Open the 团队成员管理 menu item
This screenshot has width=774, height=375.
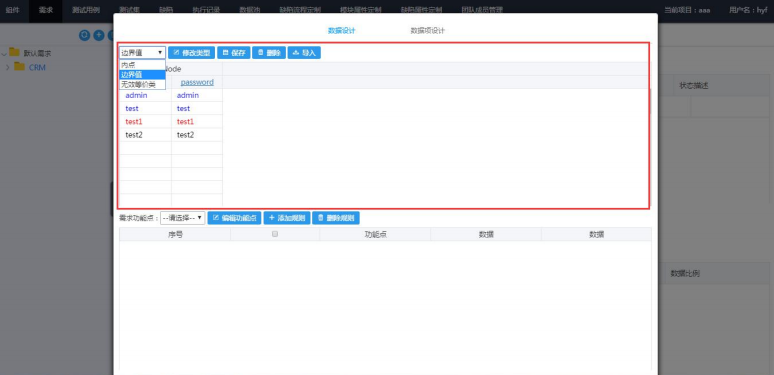click(x=482, y=10)
